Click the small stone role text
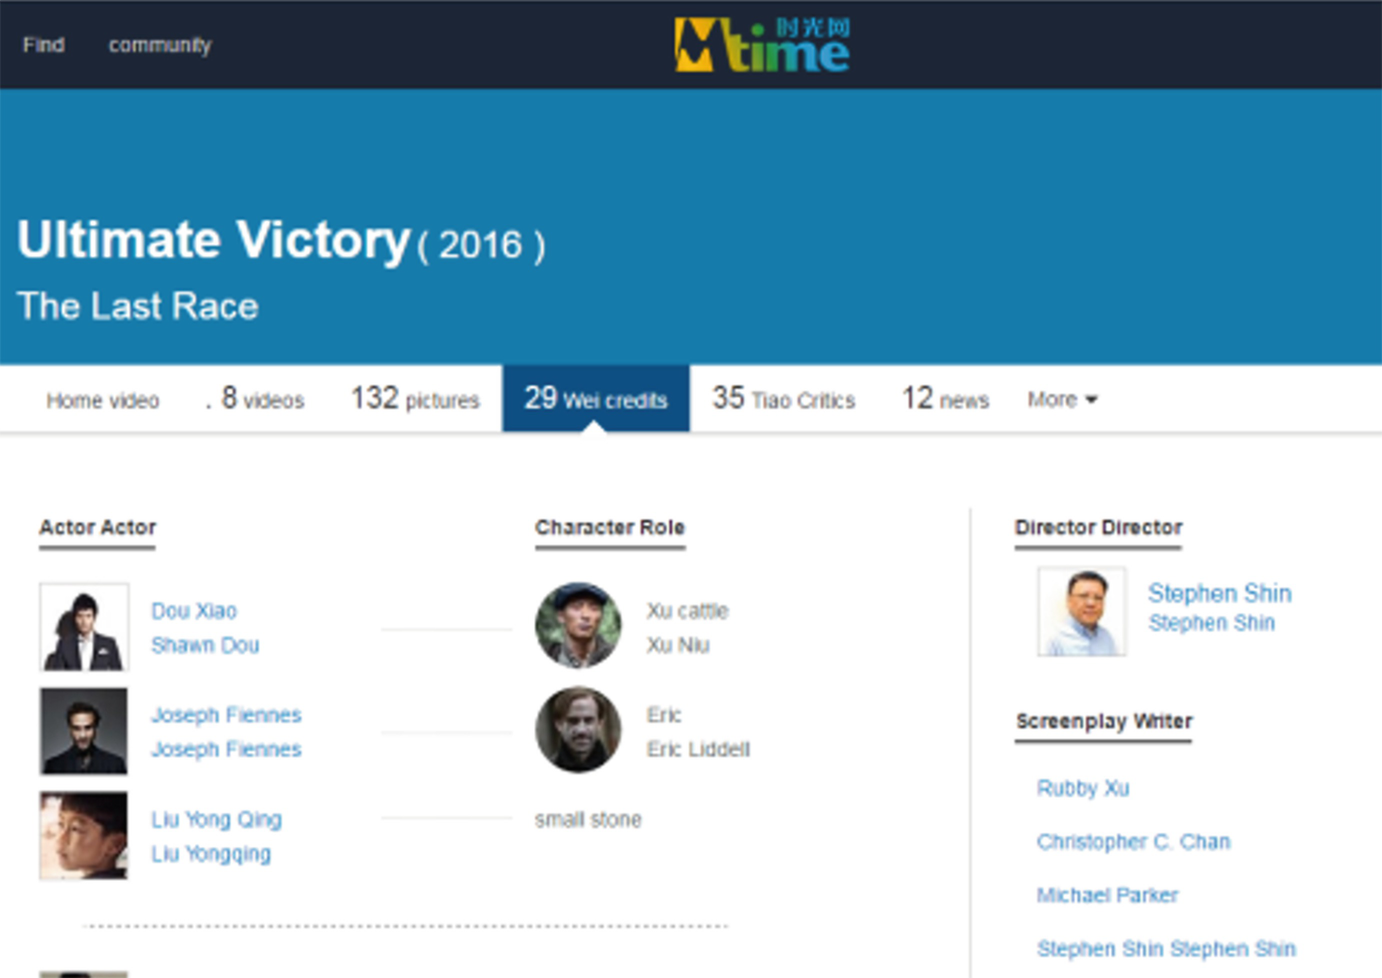Image resolution: width=1382 pixels, height=978 pixels. 588,819
